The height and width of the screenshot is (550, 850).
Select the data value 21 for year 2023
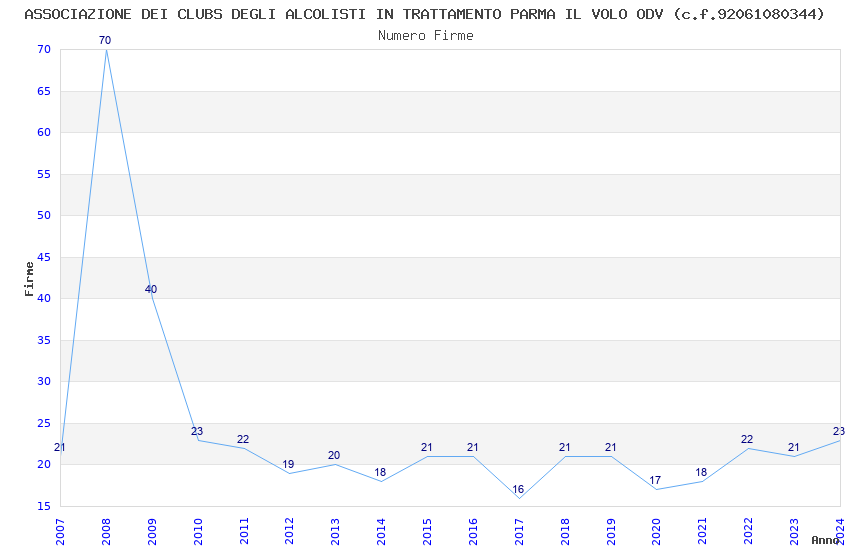(x=794, y=448)
